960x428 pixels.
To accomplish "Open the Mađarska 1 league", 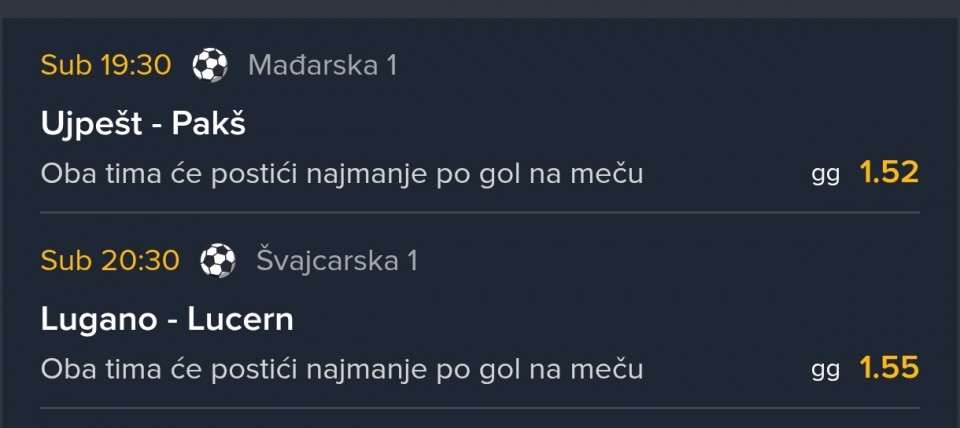I will [323, 65].
